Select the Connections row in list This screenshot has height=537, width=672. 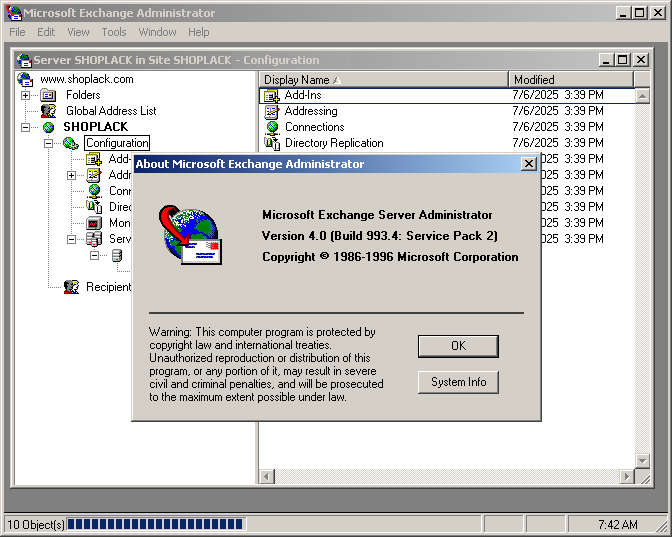(x=447, y=127)
